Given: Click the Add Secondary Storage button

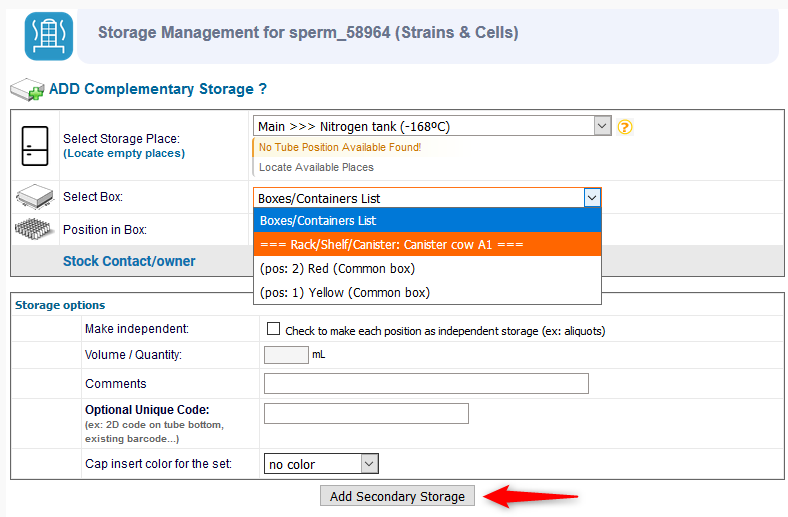Looking at the screenshot, I should tap(397, 496).
